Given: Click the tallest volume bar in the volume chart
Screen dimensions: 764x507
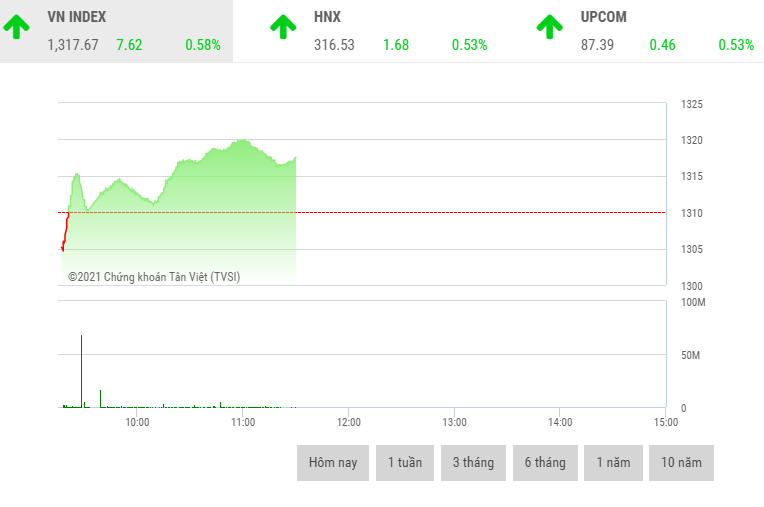Looking at the screenshot, I should point(81,370).
